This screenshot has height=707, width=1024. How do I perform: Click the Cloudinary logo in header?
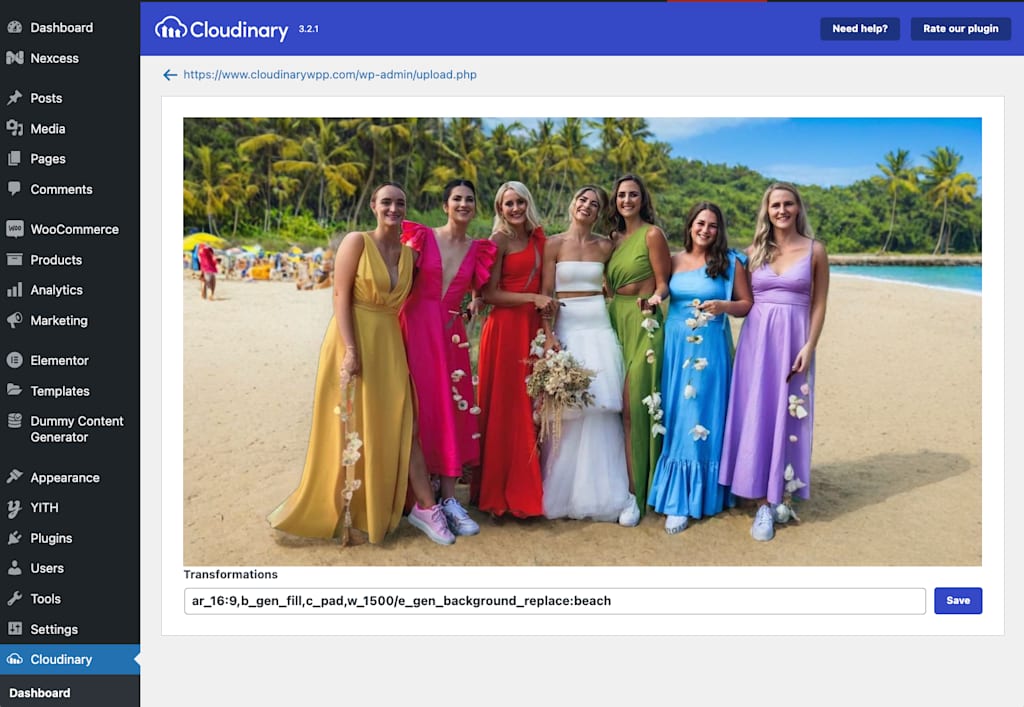pyautogui.click(x=222, y=29)
